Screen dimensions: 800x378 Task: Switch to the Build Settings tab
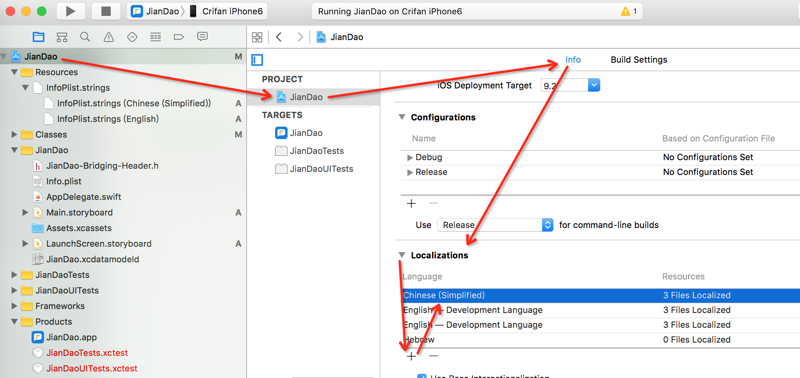[639, 60]
